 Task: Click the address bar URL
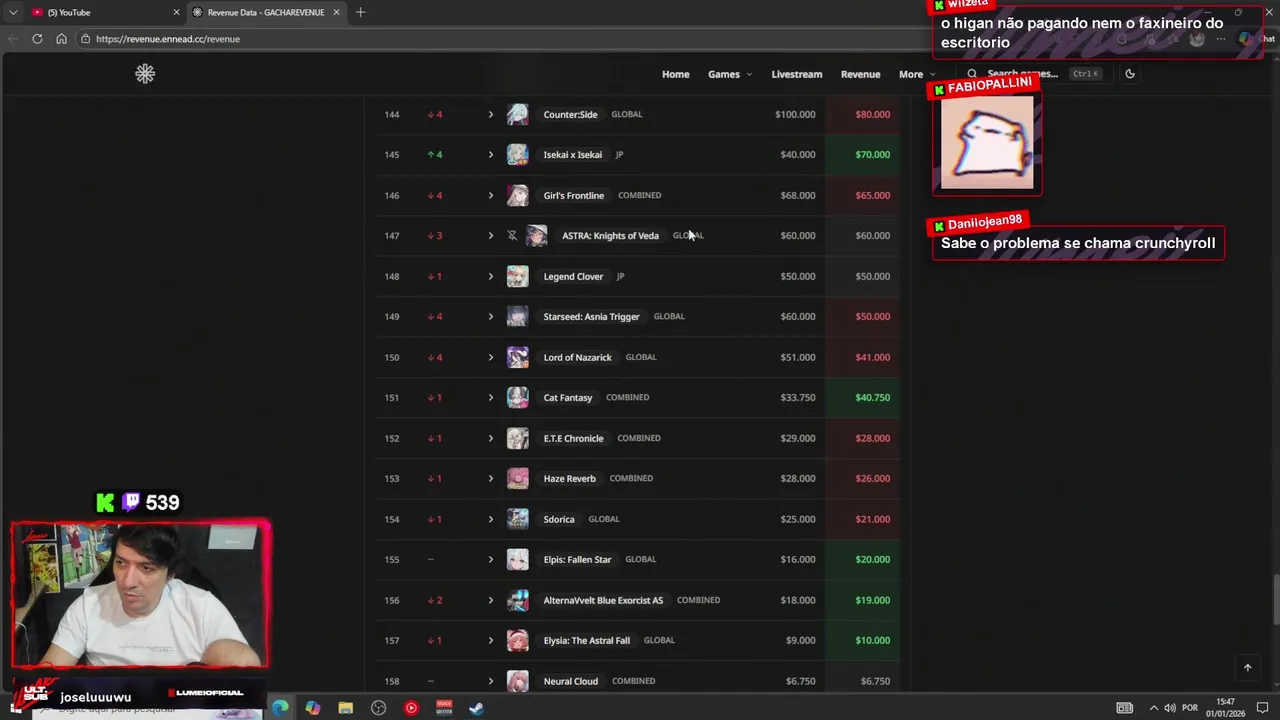[x=168, y=39]
